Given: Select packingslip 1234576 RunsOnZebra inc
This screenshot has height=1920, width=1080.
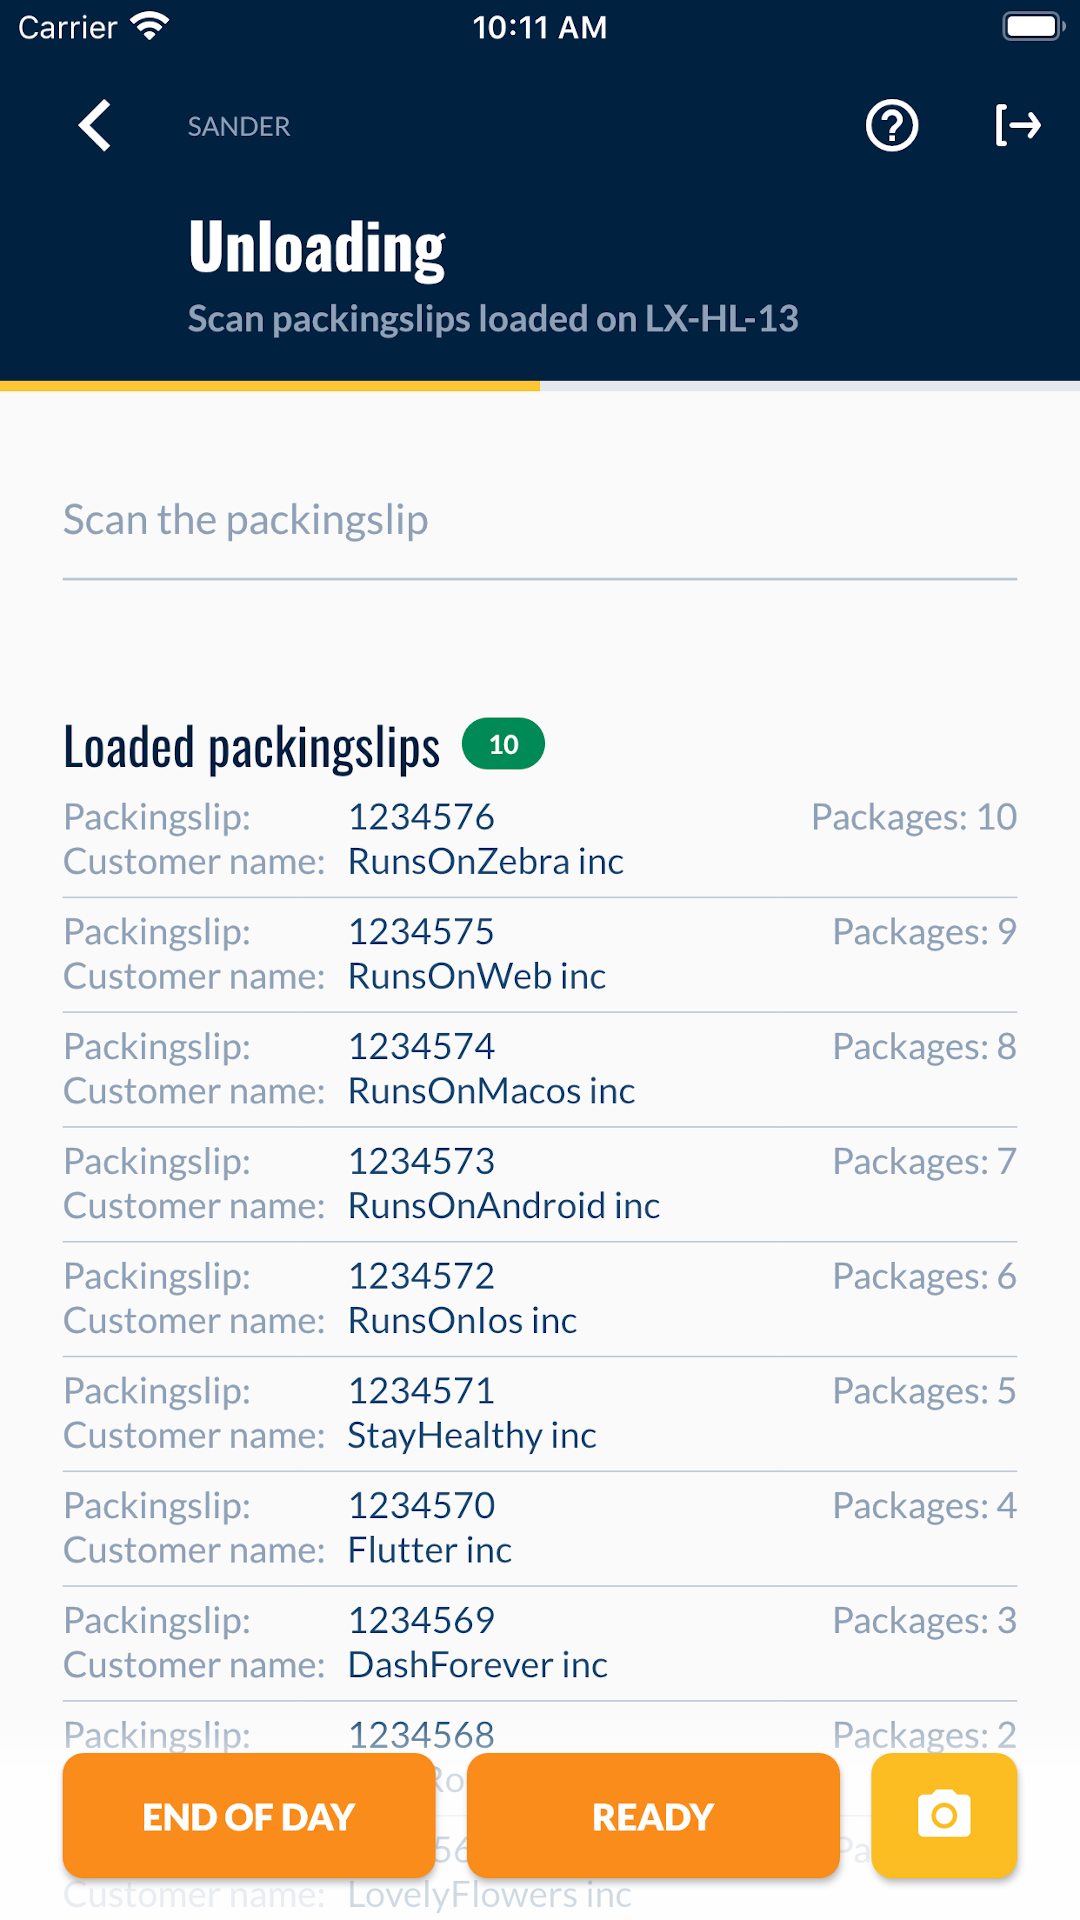Looking at the screenshot, I should point(540,839).
